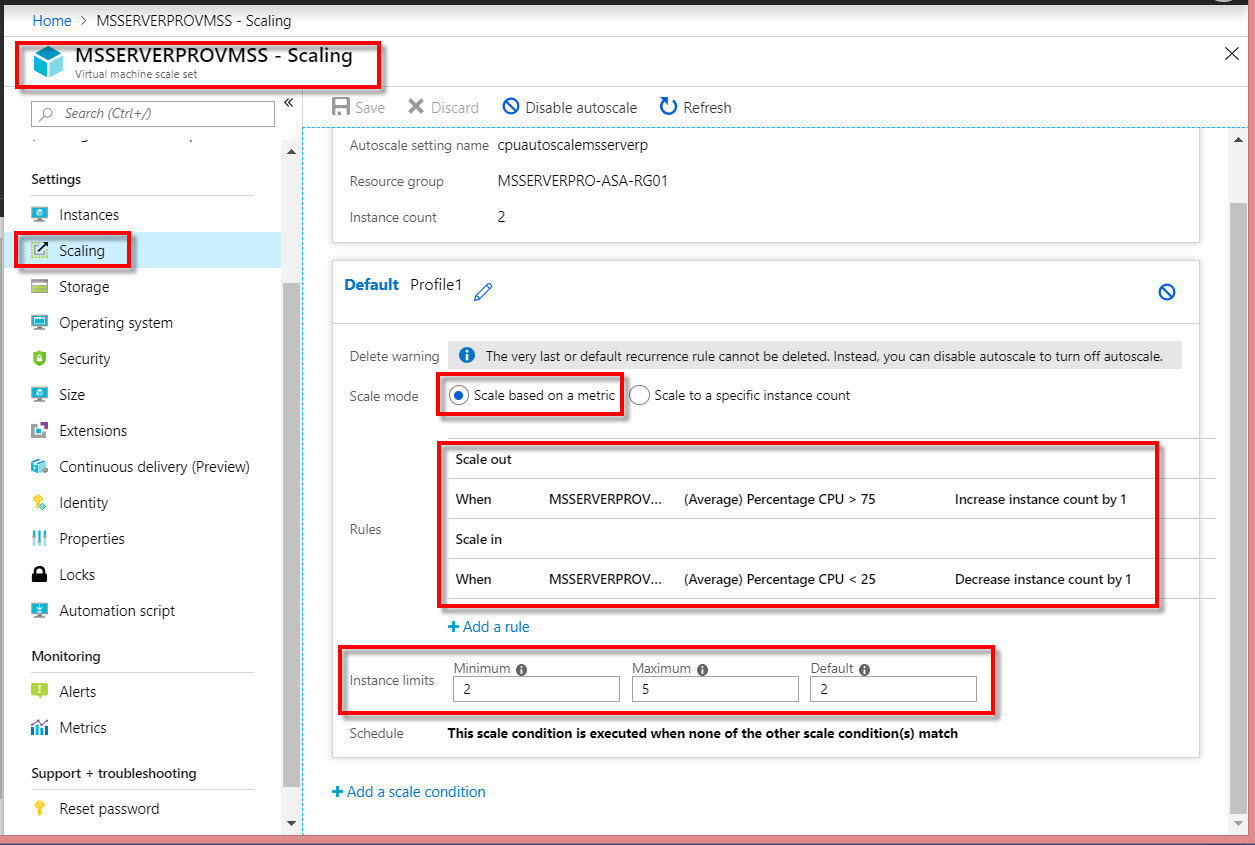1255x845 pixels.
Task: Select Scale based on a metric option
Action: tap(458, 395)
